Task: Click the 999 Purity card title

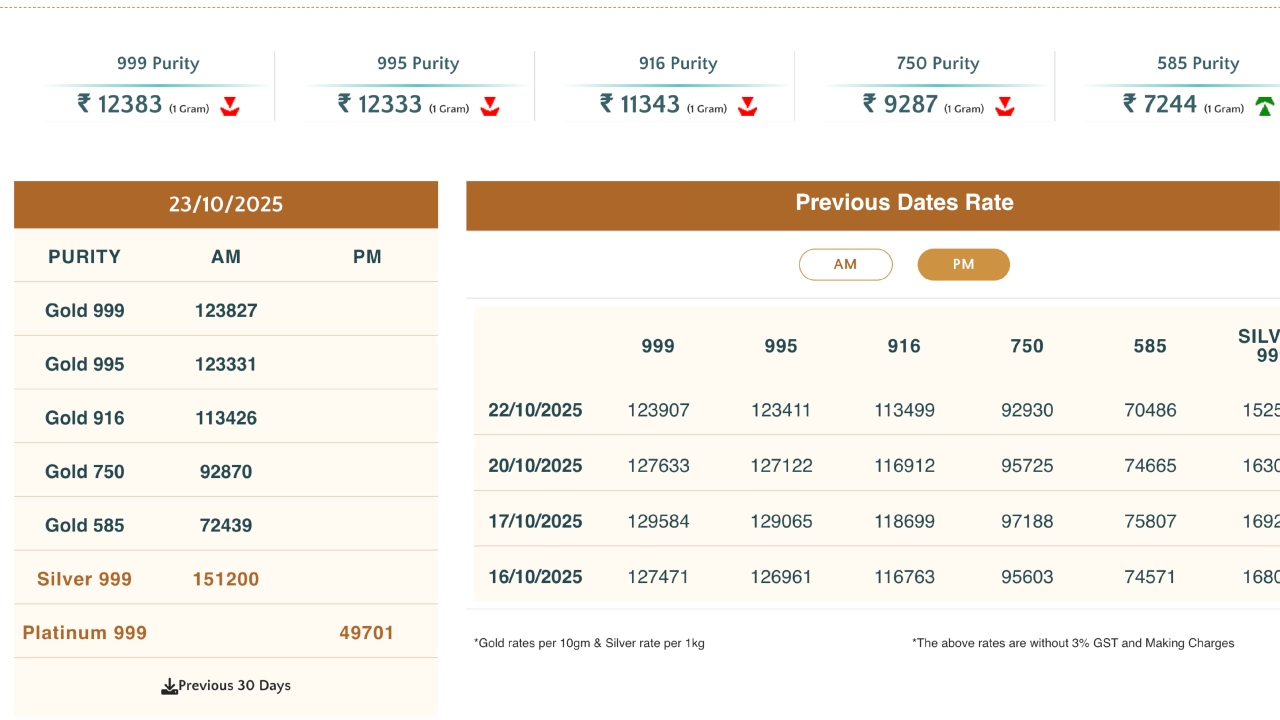Action: 158,64
